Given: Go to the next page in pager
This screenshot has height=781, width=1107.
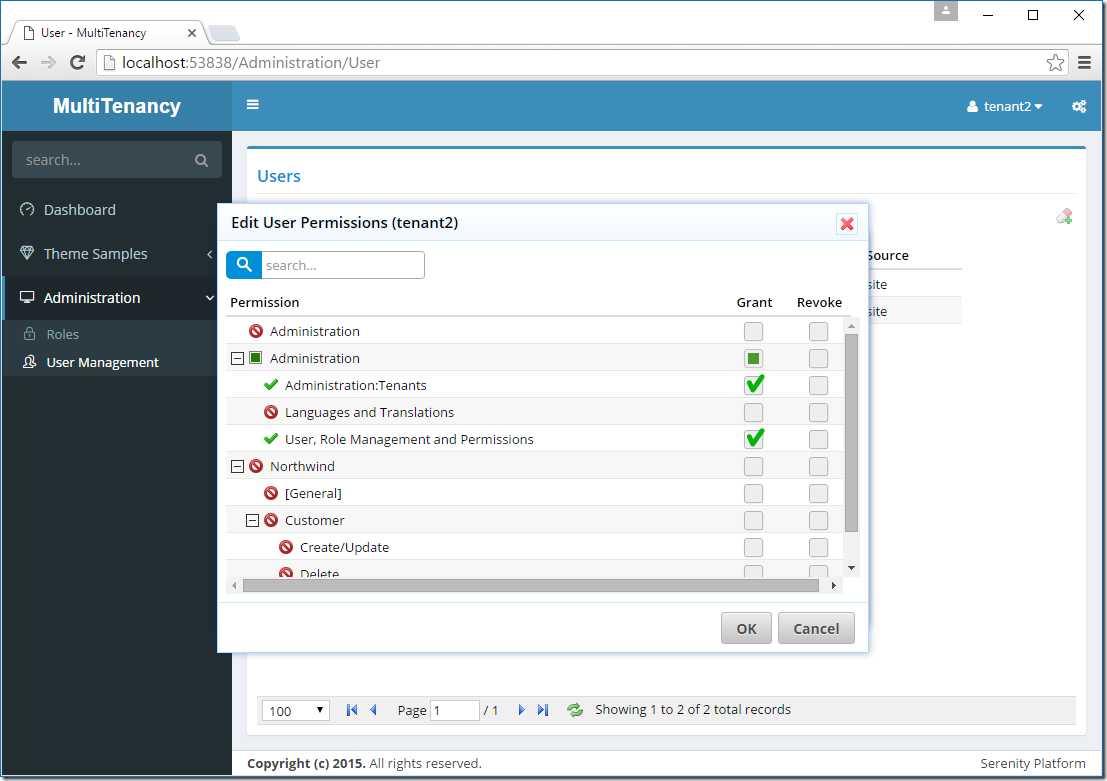Looking at the screenshot, I should 521,710.
